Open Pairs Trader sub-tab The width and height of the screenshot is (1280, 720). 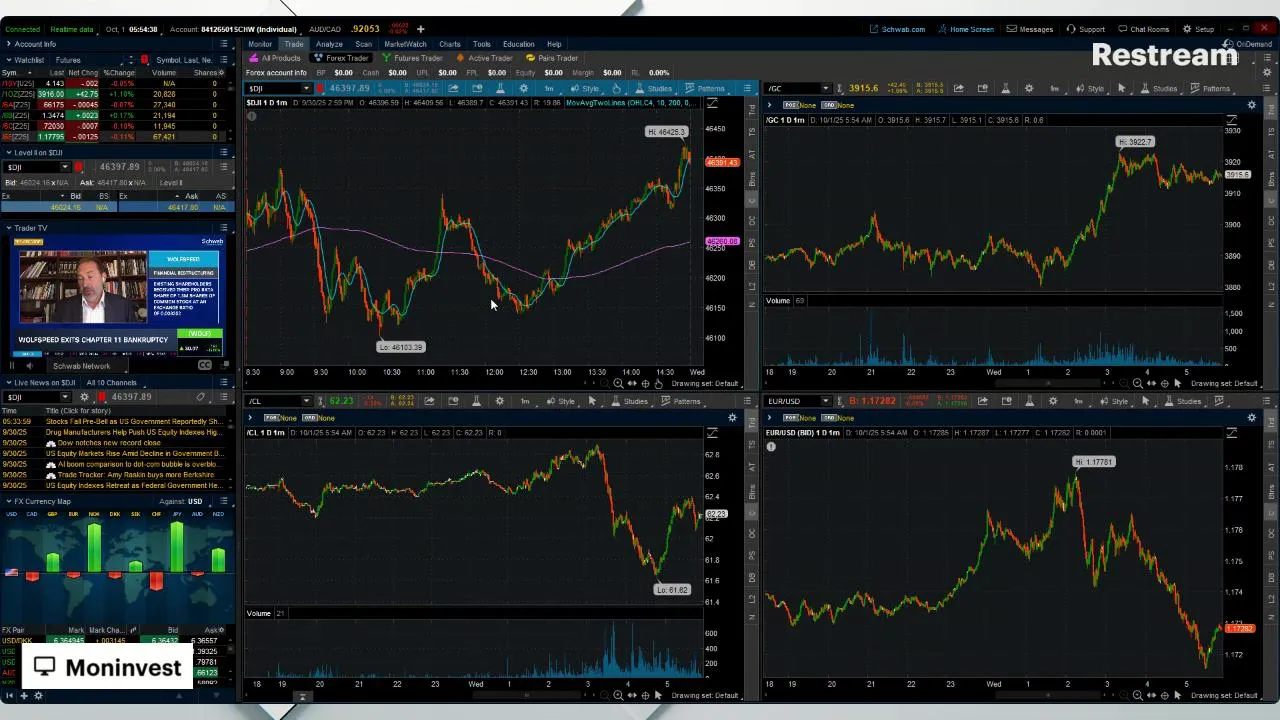tap(552, 58)
